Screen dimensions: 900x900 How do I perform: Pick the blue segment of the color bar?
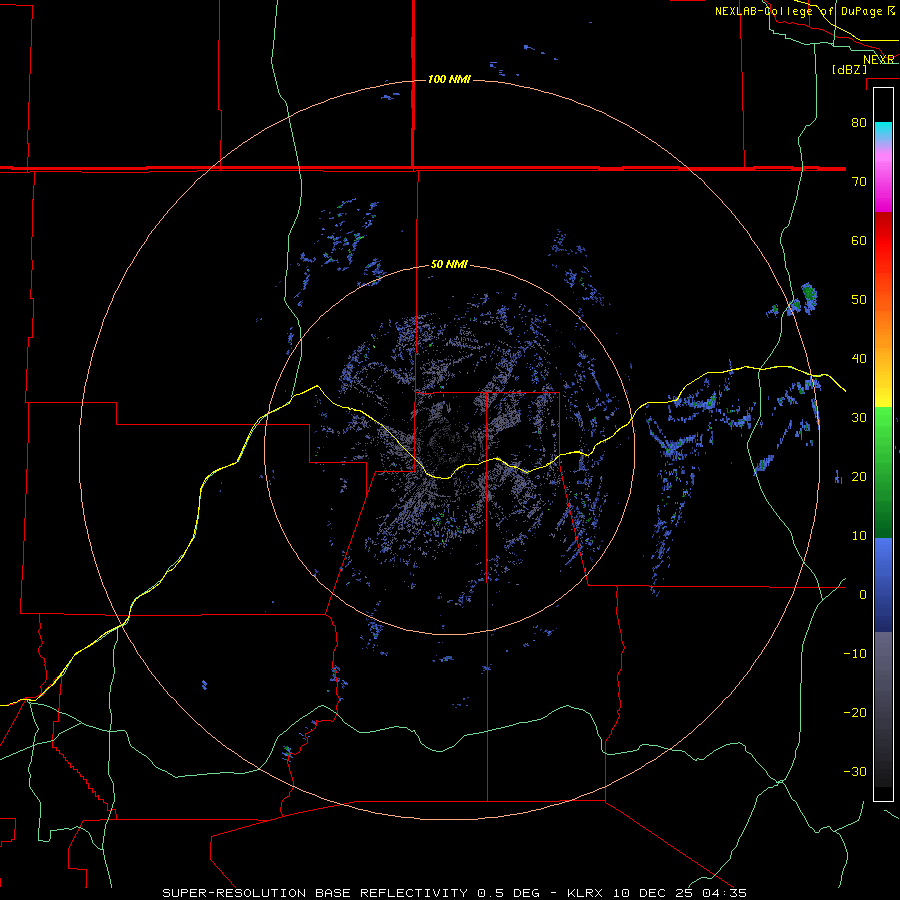[883, 583]
